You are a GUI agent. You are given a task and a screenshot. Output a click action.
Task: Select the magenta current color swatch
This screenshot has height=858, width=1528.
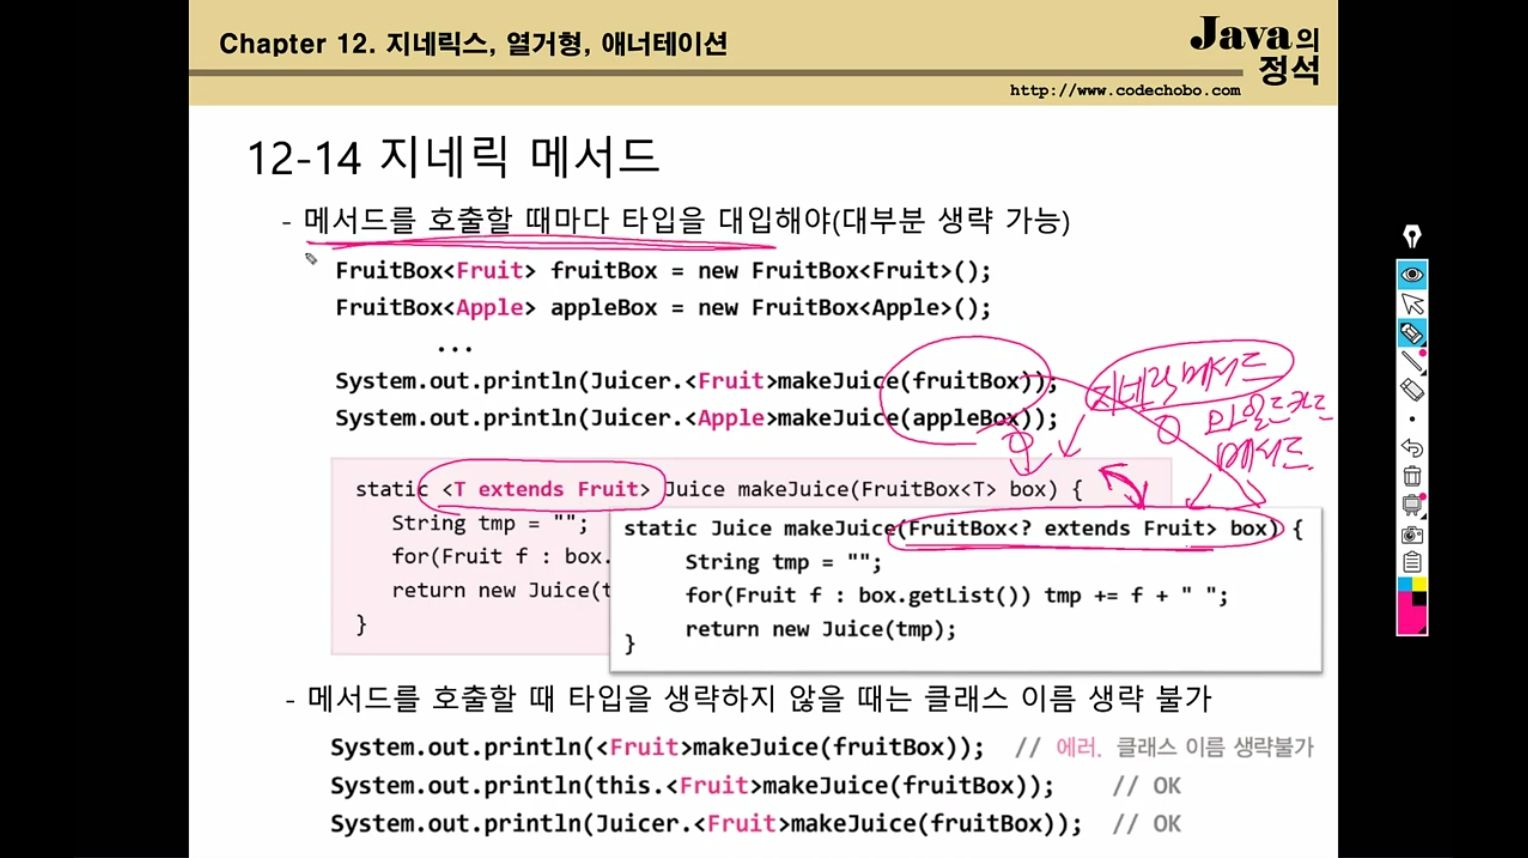pyautogui.click(x=1409, y=618)
